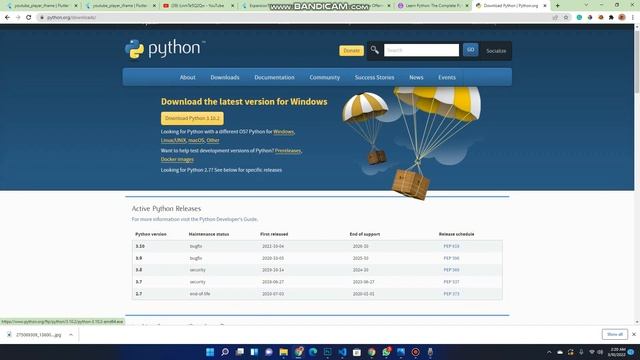Image resolution: width=640 pixels, height=360 pixels.
Task: Expand the downloaded jpg file options
Action: (71, 335)
